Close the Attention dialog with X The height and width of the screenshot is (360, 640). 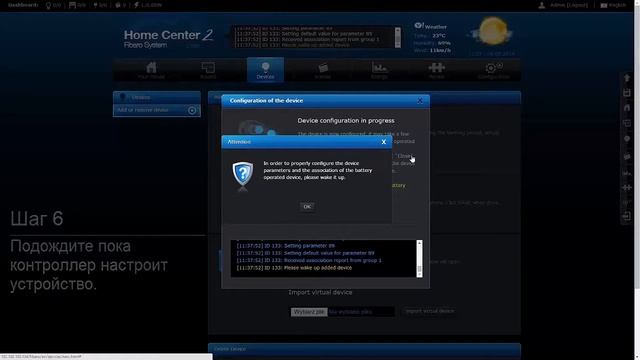(x=384, y=142)
